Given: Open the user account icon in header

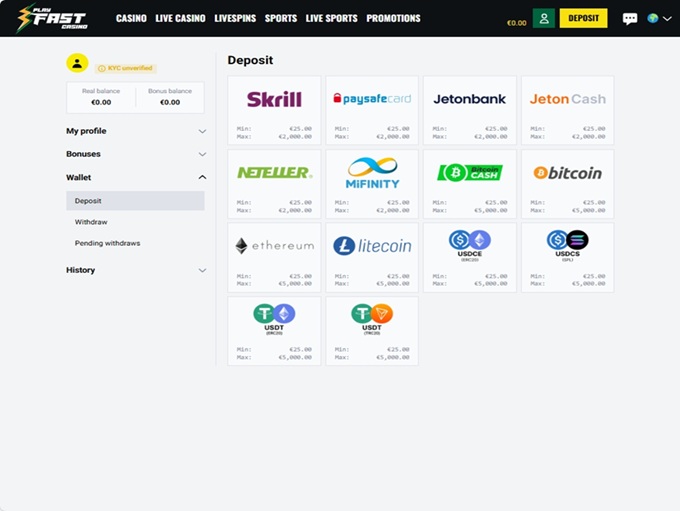Looking at the screenshot, I should 543,18.
